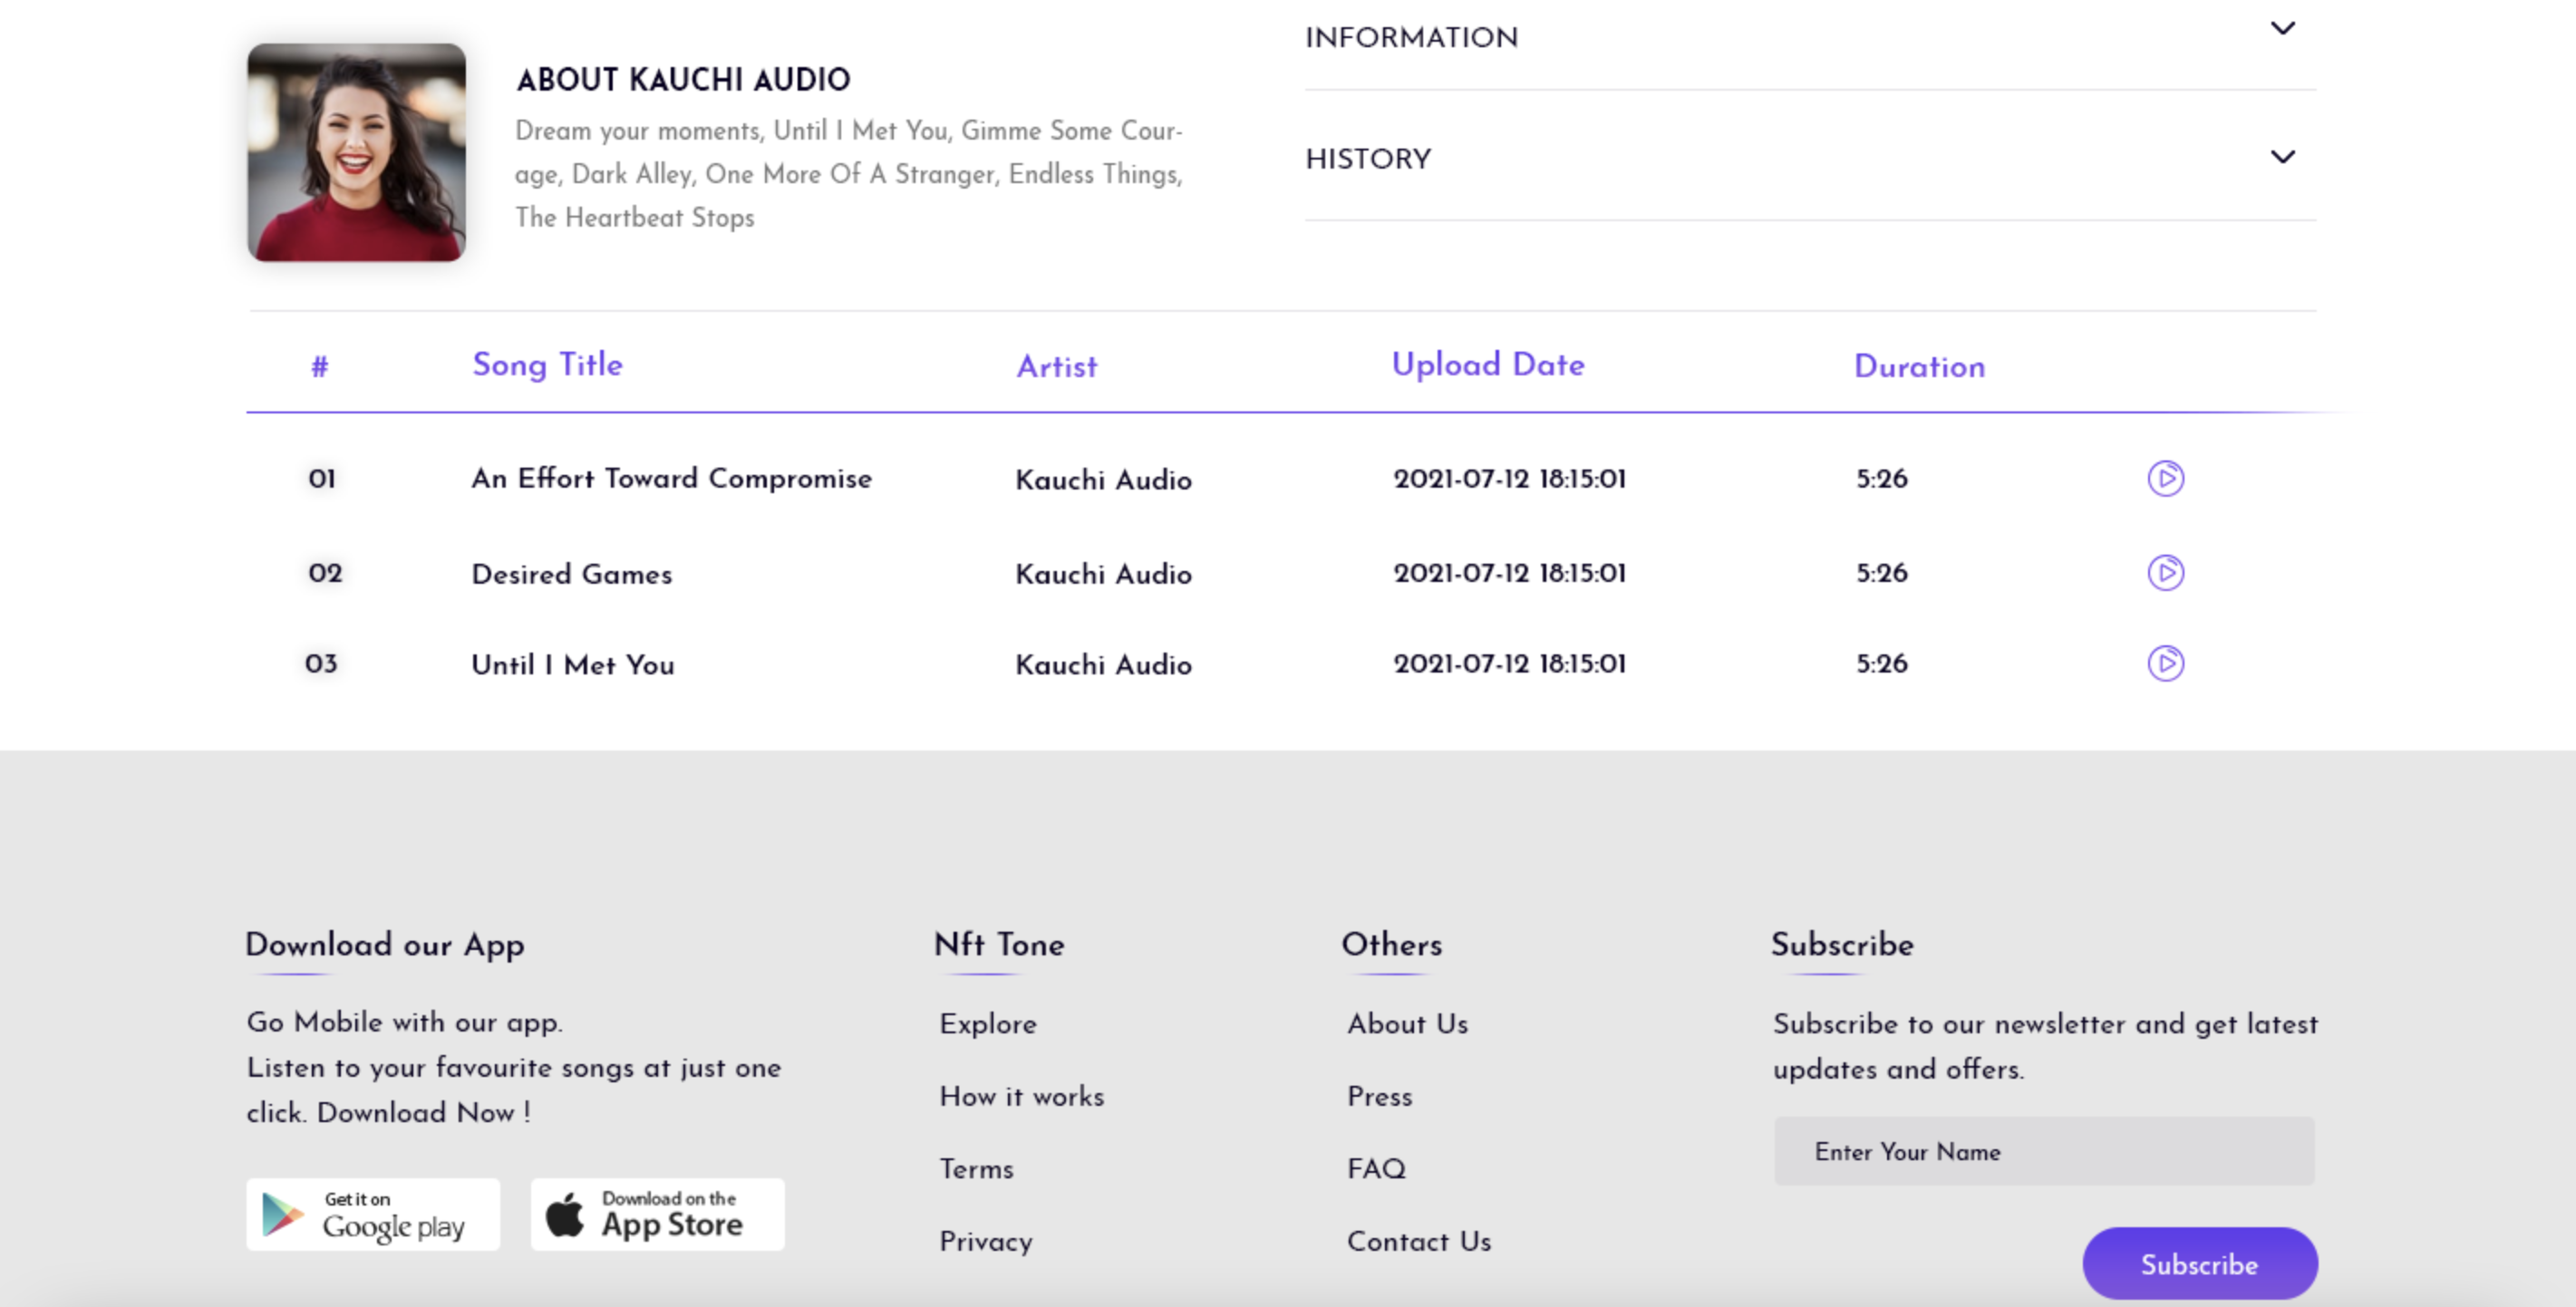Viewport: 2576px width, 1307px height.
Task: Open the Privacy link
Action: [985, 1241]
